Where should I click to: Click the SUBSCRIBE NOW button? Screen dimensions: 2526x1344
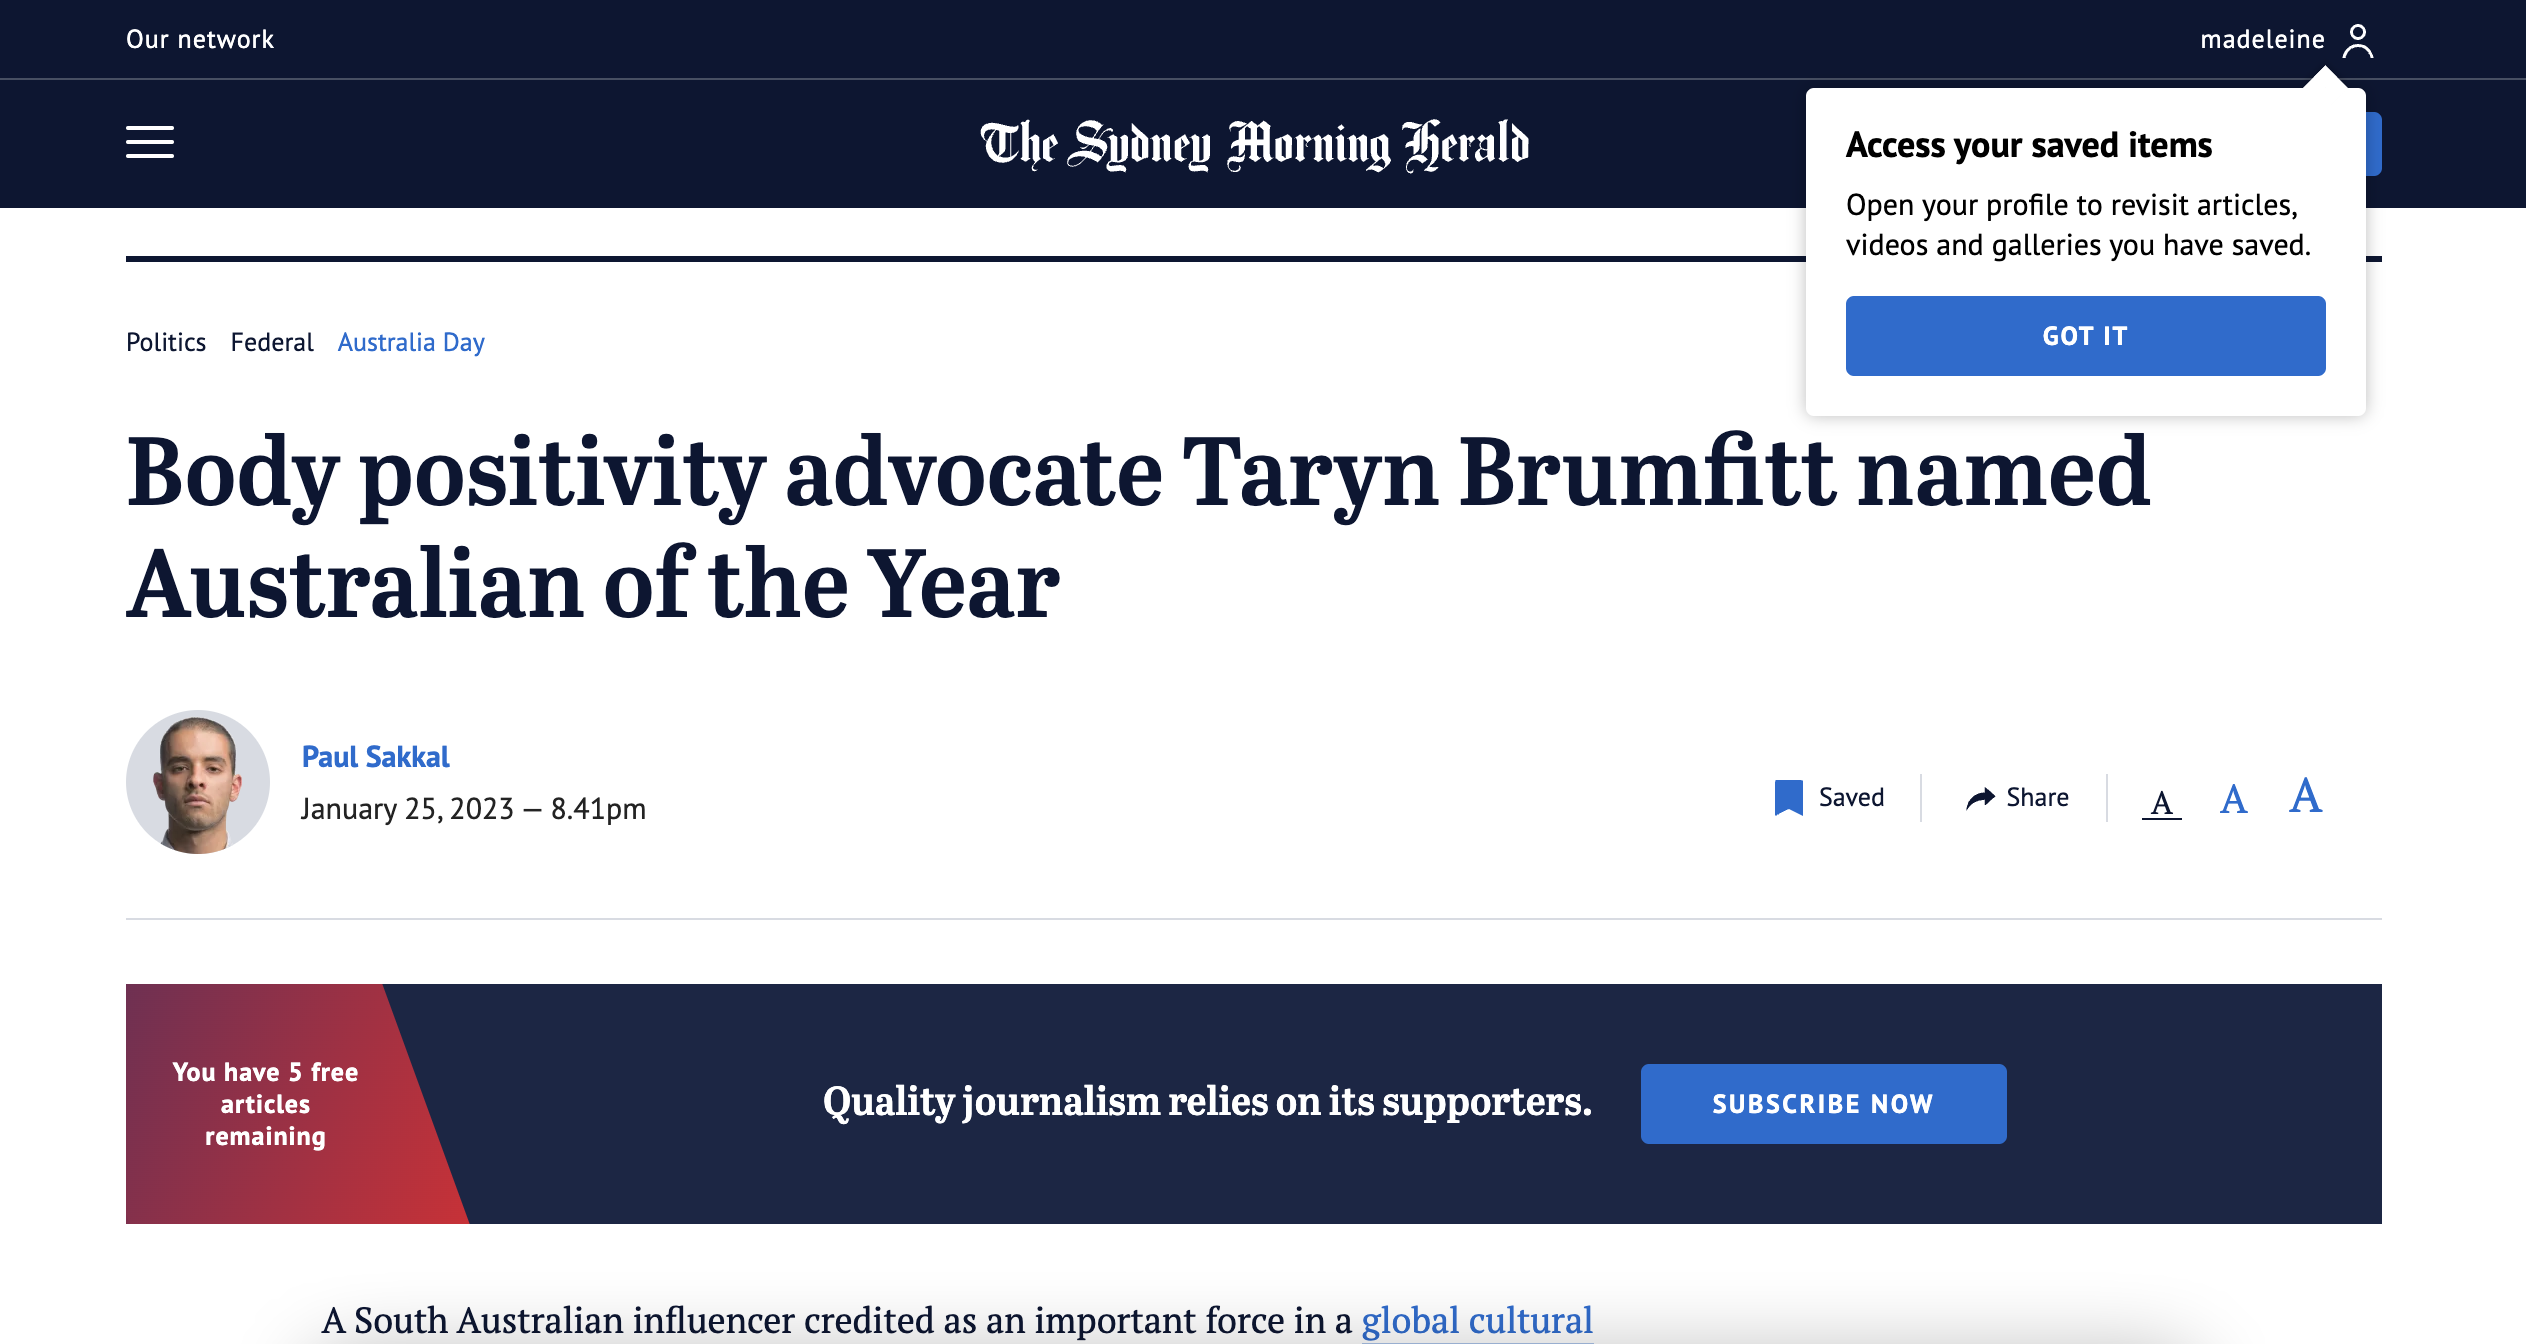click(x=1822, y=1103)
